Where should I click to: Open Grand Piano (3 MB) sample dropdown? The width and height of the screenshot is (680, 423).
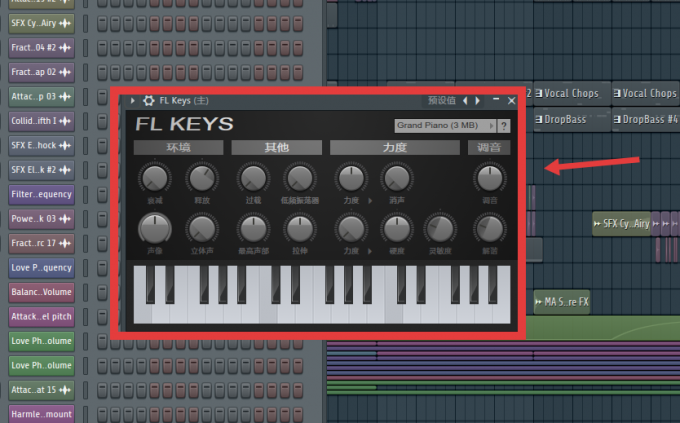tap(445, 125)
